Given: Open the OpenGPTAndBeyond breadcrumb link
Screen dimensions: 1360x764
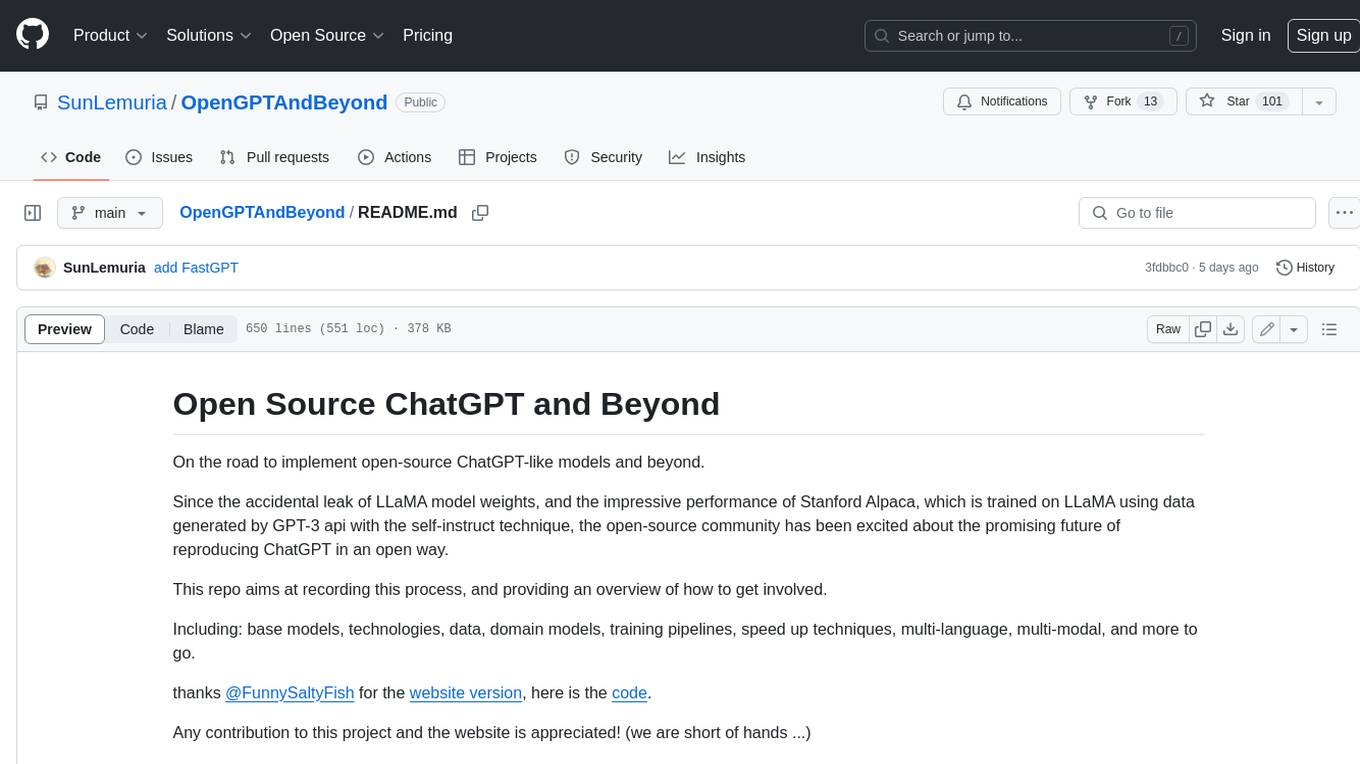Looking at the screenshot, I should [262, 213].
